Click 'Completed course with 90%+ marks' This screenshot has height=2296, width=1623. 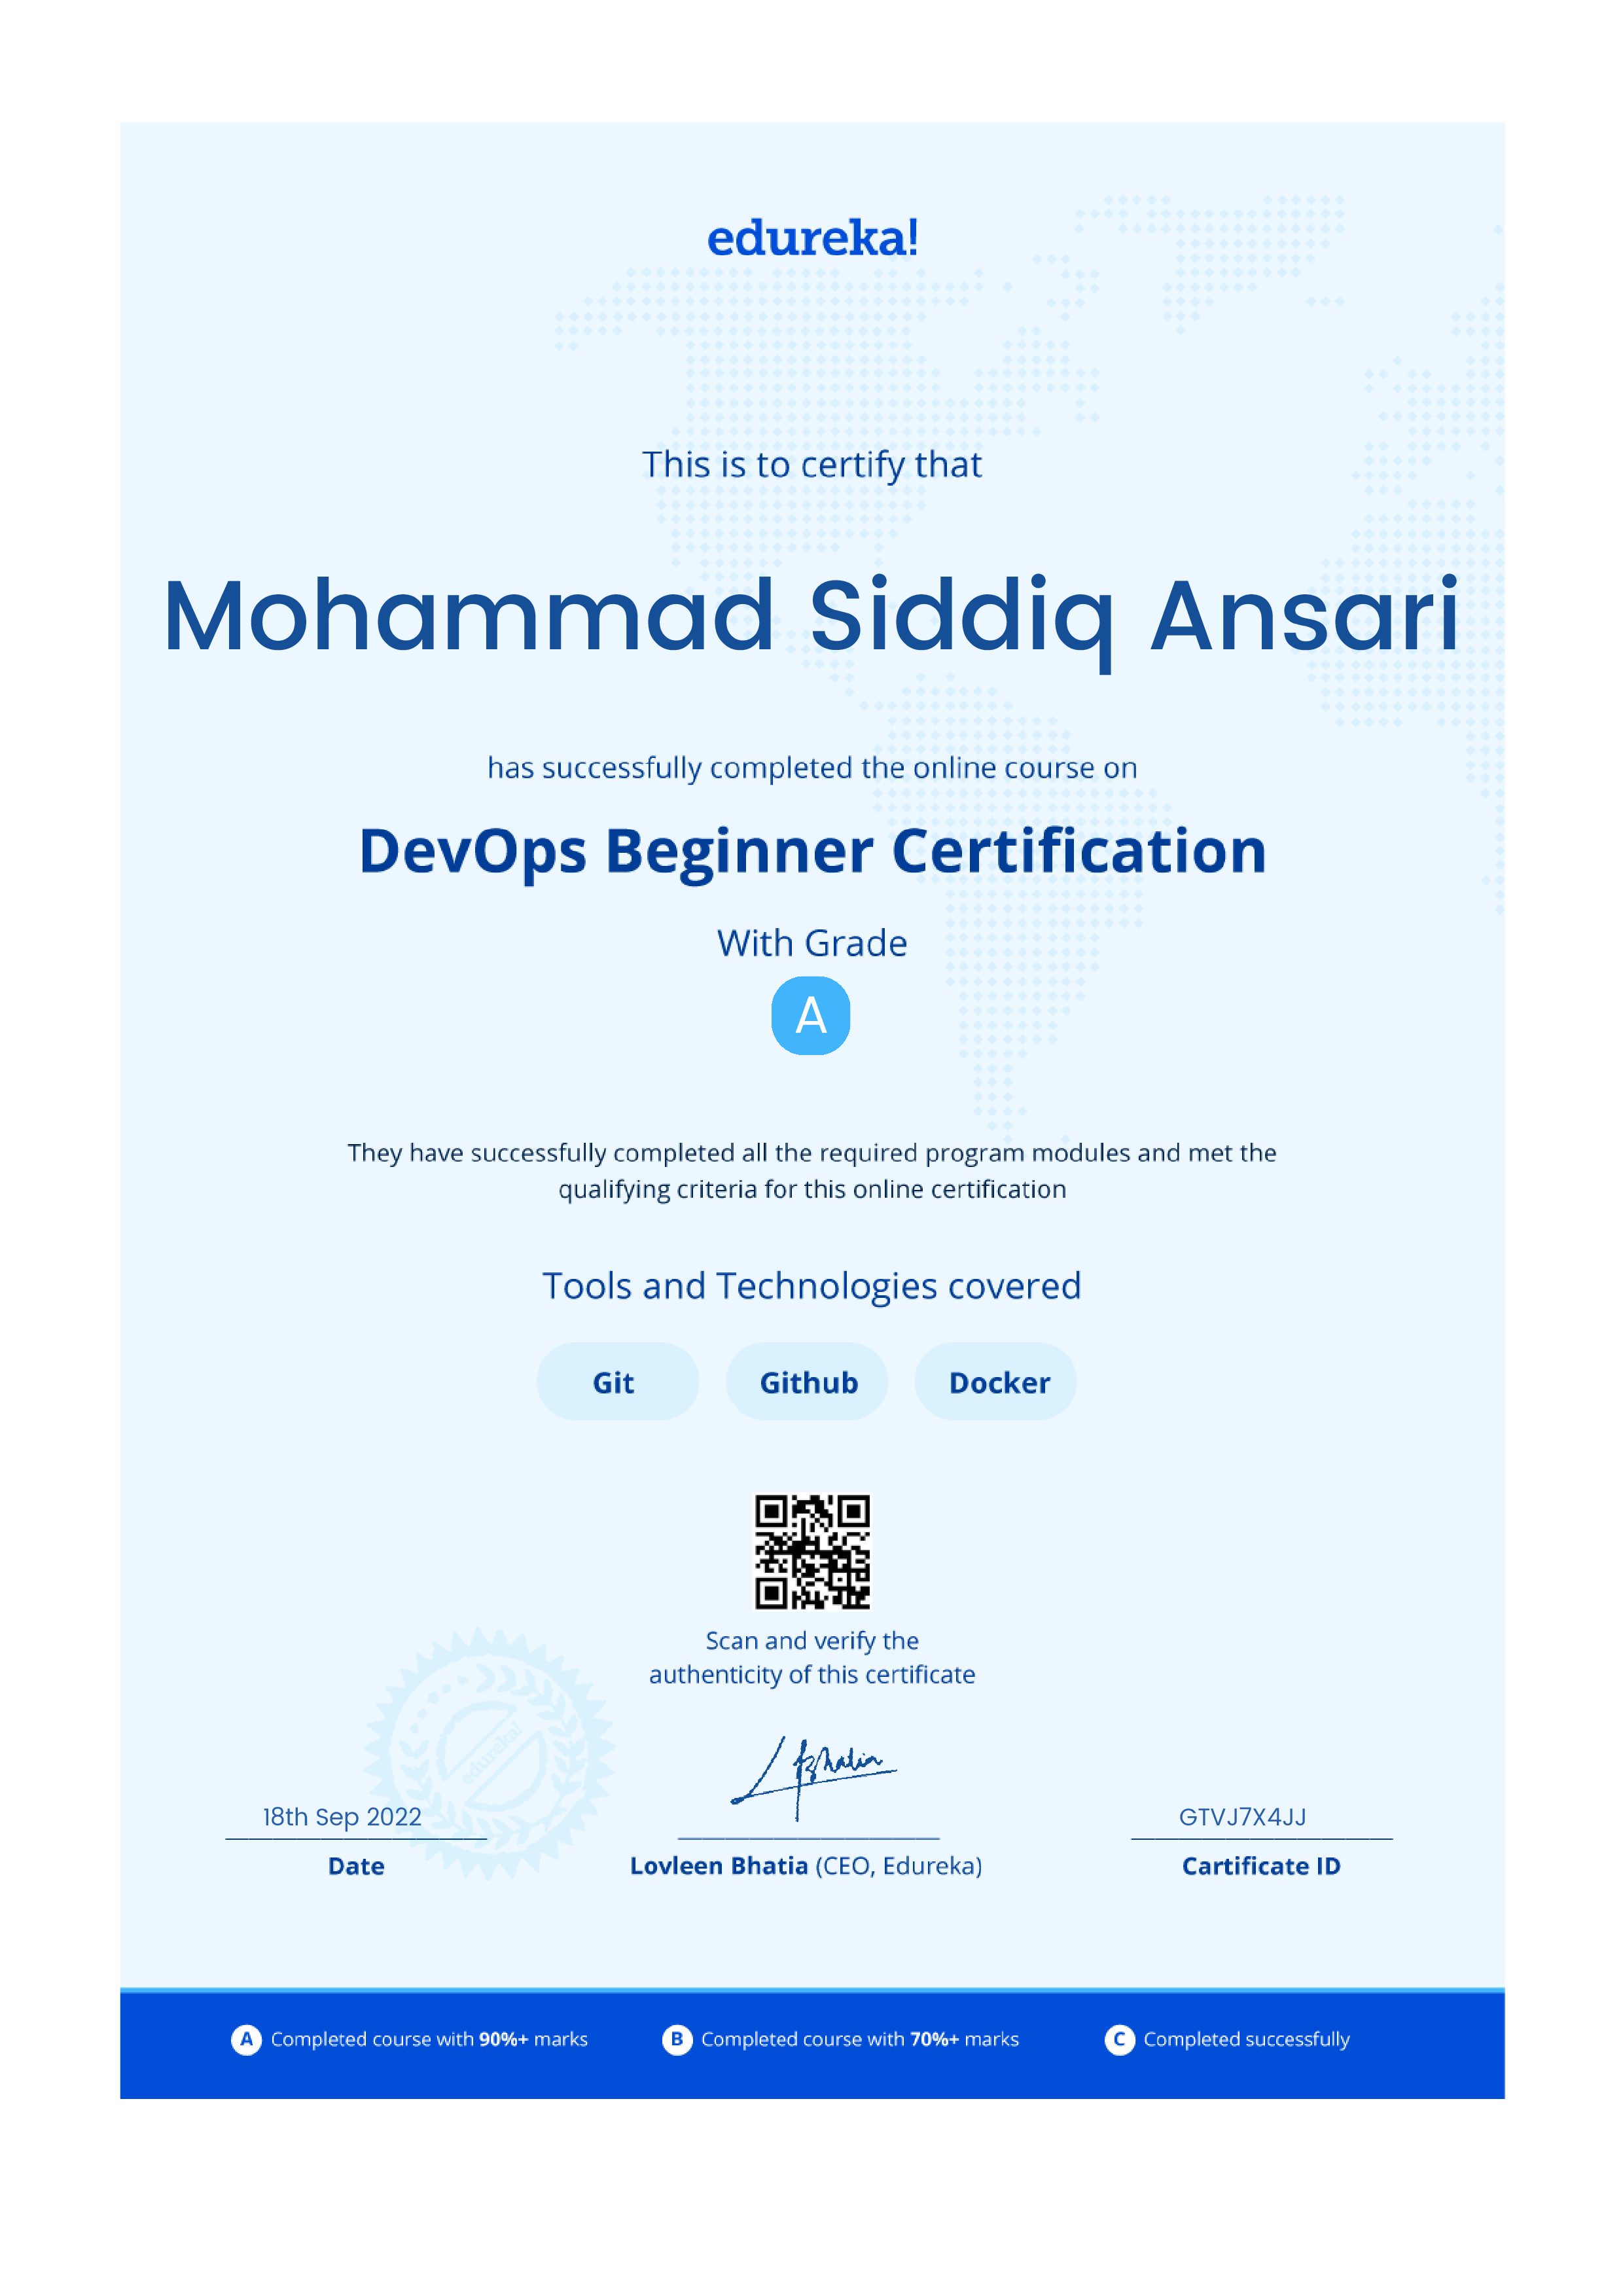tap(429, 2039)
